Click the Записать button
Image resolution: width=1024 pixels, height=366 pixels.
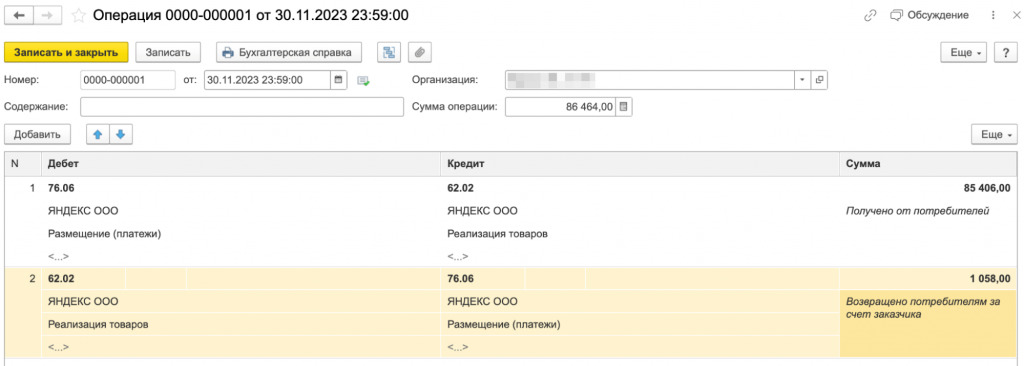point(168,52)
